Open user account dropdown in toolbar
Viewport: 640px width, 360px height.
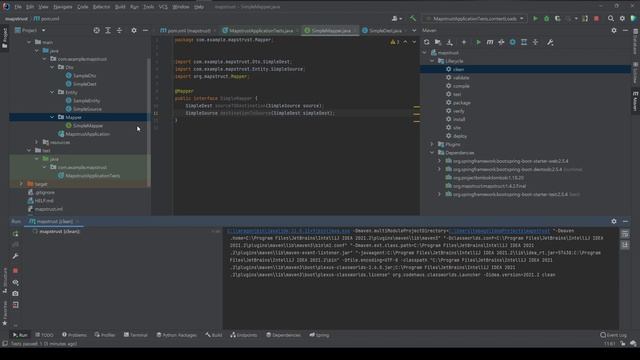(397, 18)
